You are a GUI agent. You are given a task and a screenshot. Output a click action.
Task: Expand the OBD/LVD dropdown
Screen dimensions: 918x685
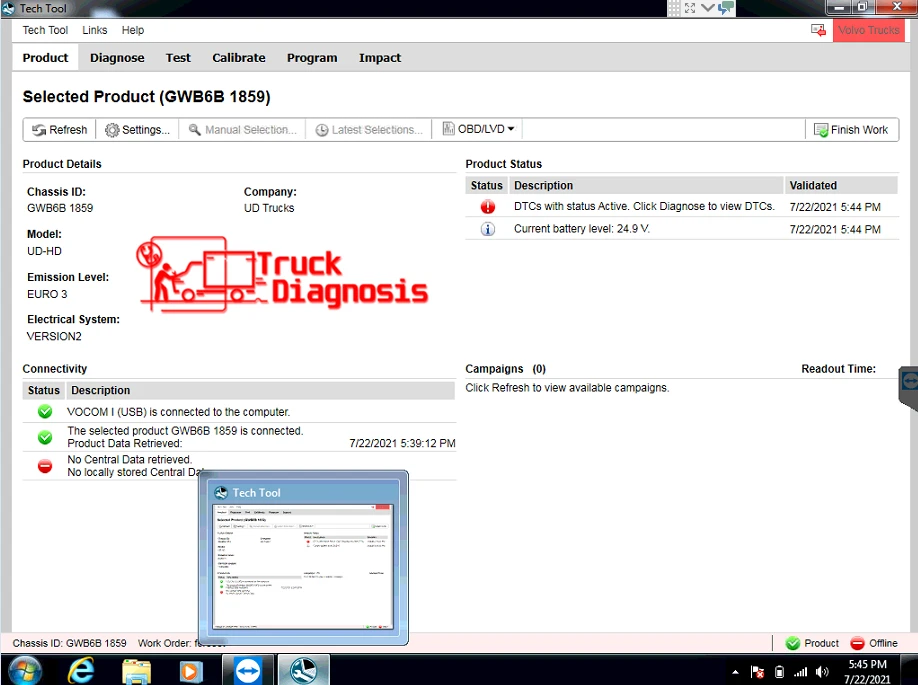pos(478,129)
